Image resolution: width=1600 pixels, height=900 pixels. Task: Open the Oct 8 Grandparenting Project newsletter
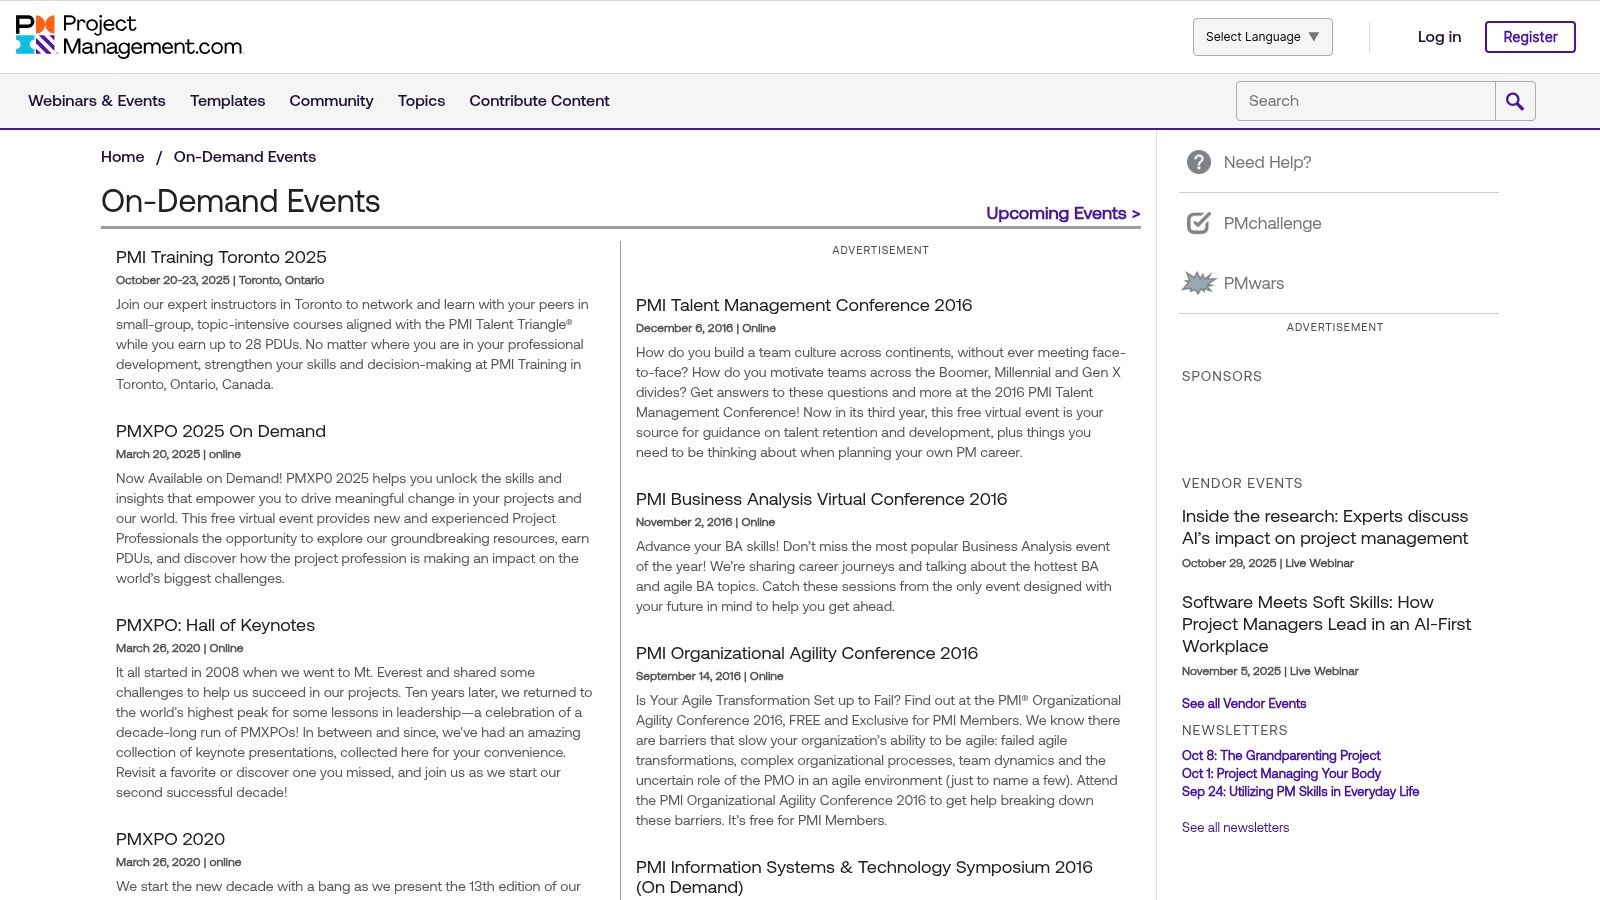(x=1281, y=755)
